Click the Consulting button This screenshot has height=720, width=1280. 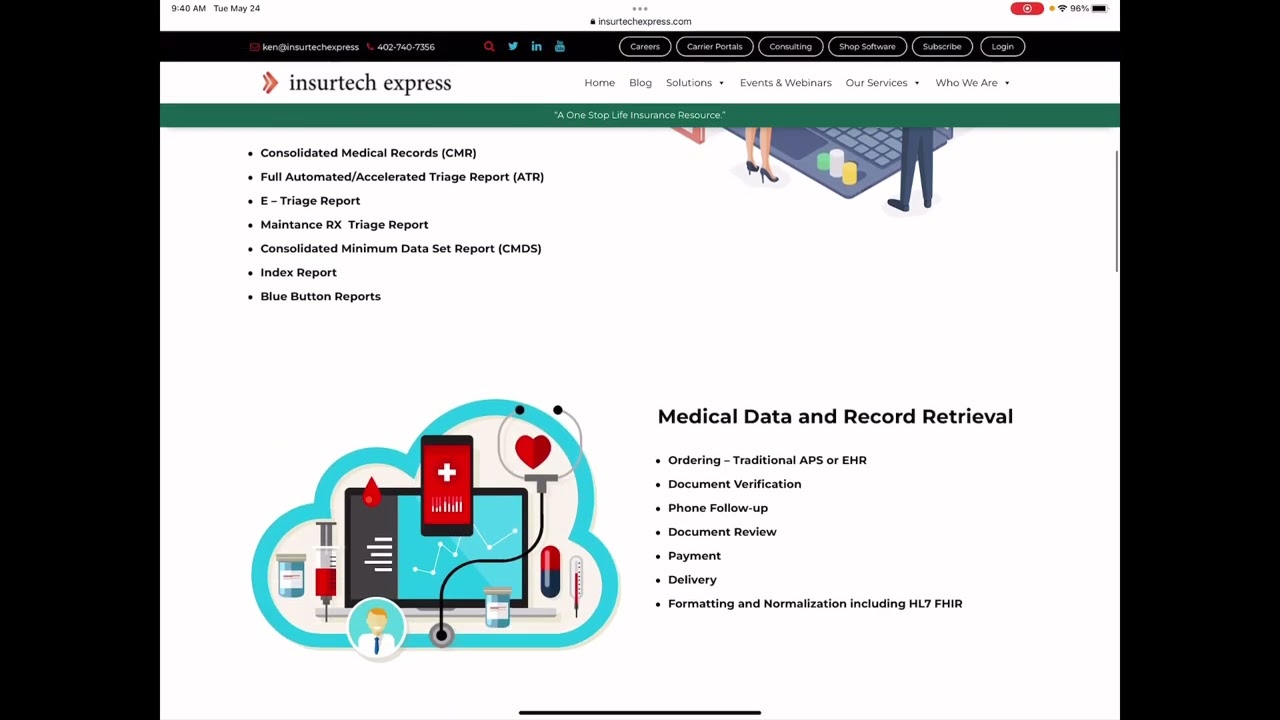790,46
